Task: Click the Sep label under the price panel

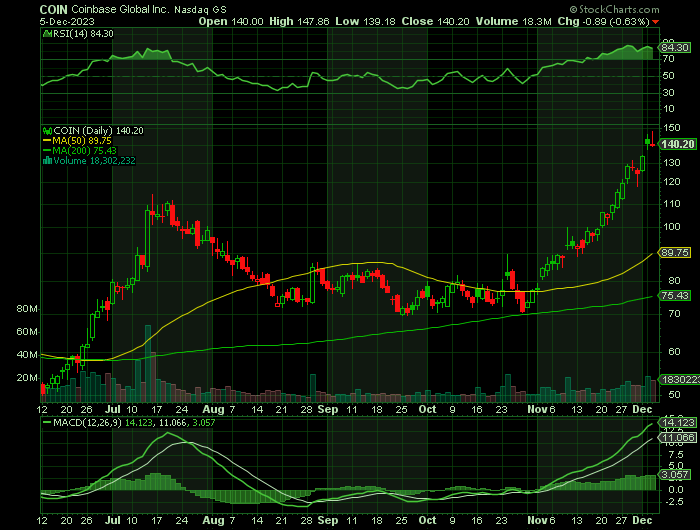Action: tap(328, 409)
